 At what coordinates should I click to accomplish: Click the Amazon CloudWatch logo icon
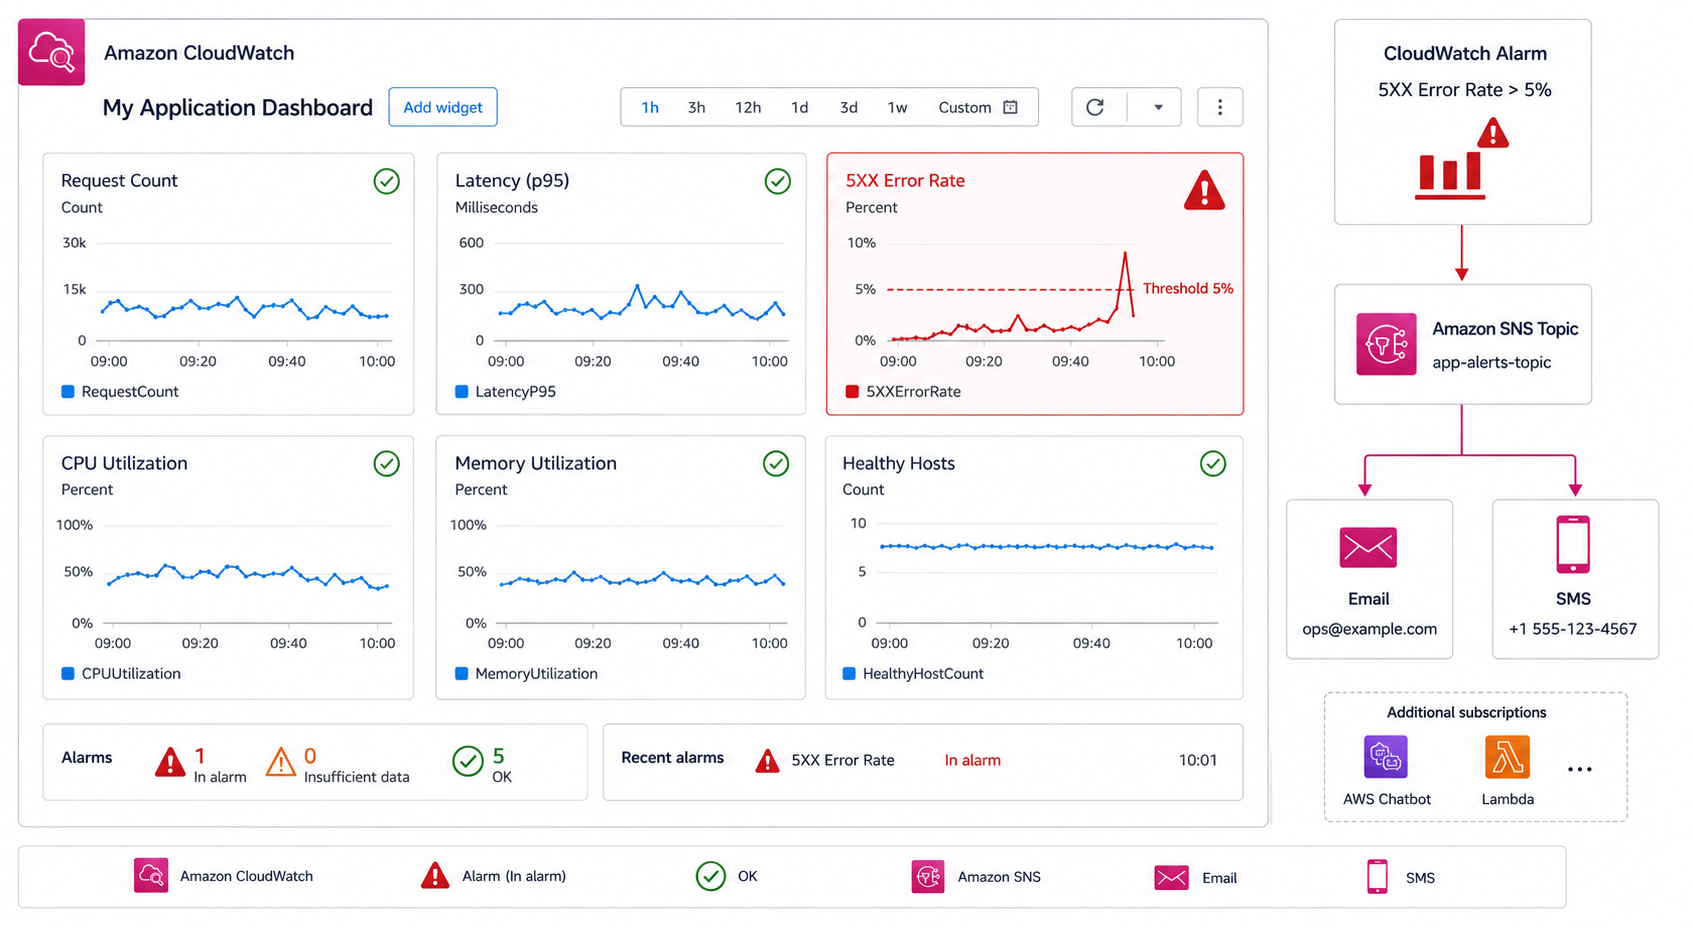[51, 52]
